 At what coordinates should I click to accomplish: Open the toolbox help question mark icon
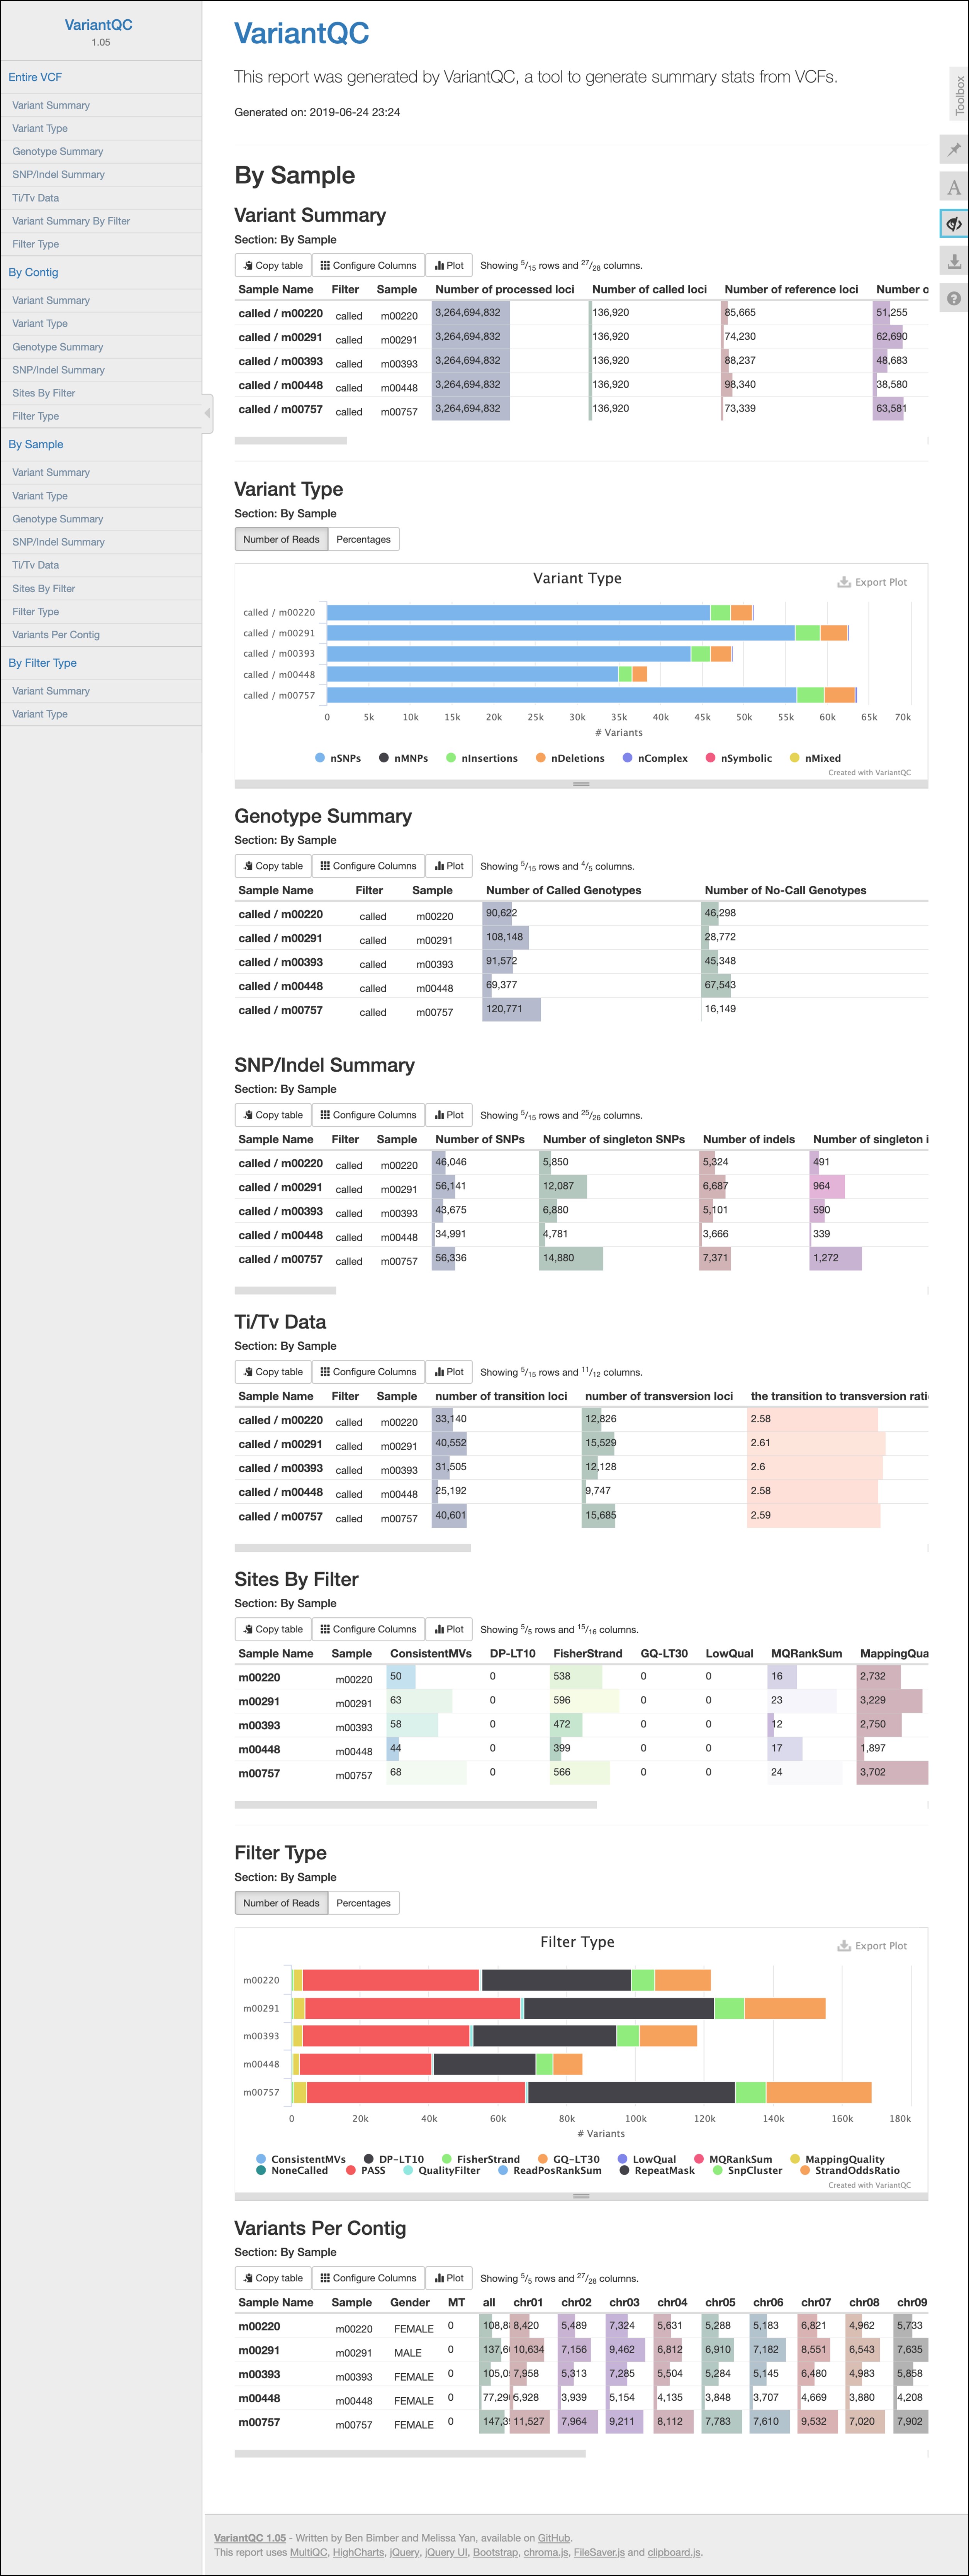[x=954, y=298]
